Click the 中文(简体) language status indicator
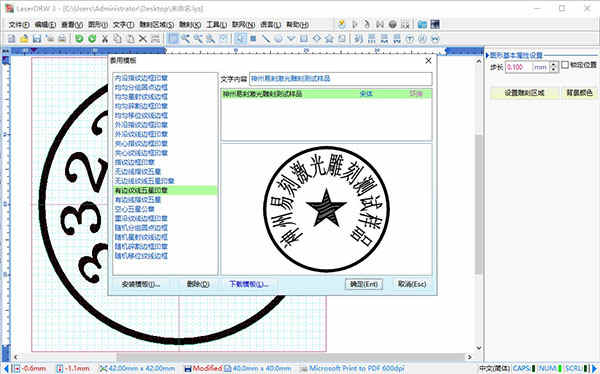Image resolution: width=600 pixels, height=374 pixels. (x=494, y=368)
